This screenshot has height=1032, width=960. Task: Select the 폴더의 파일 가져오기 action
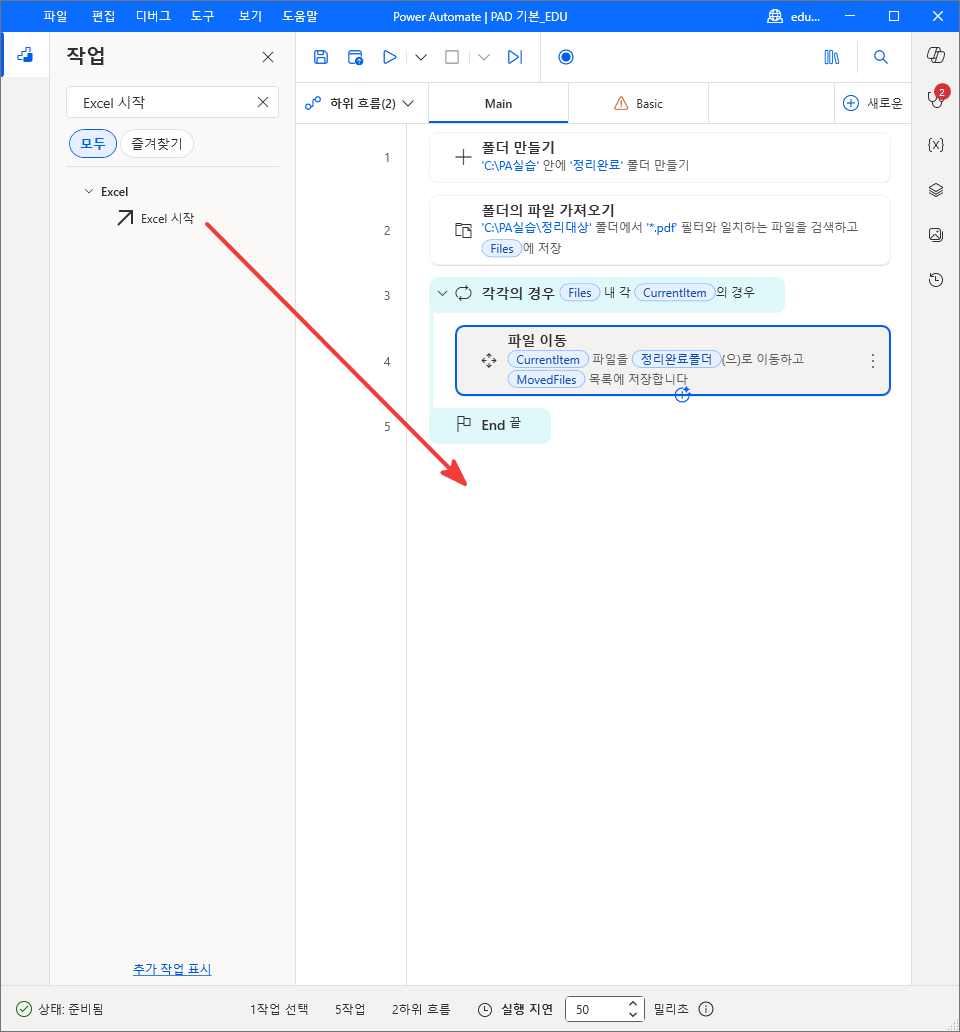[659, 230]
